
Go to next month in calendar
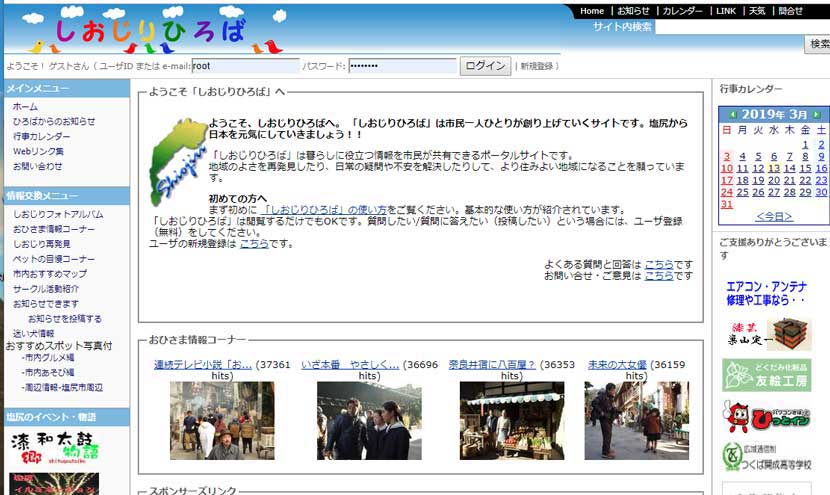tap(817, 114)
